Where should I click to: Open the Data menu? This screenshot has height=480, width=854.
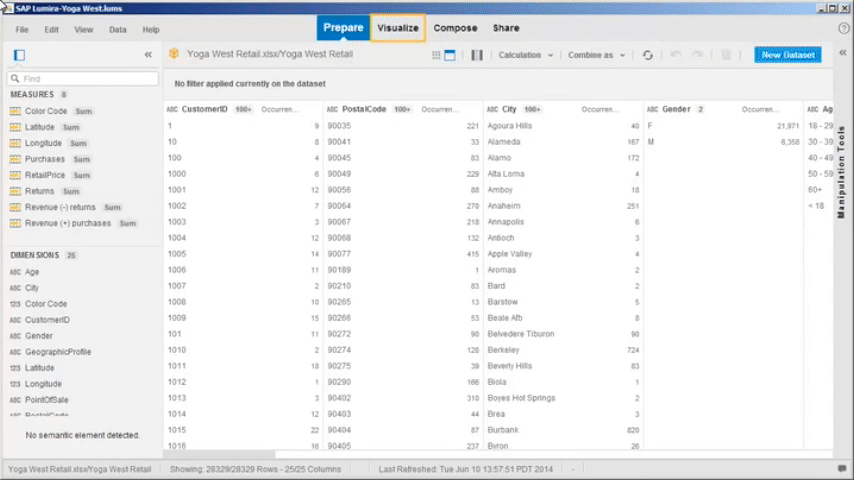[x=118, y=29]
